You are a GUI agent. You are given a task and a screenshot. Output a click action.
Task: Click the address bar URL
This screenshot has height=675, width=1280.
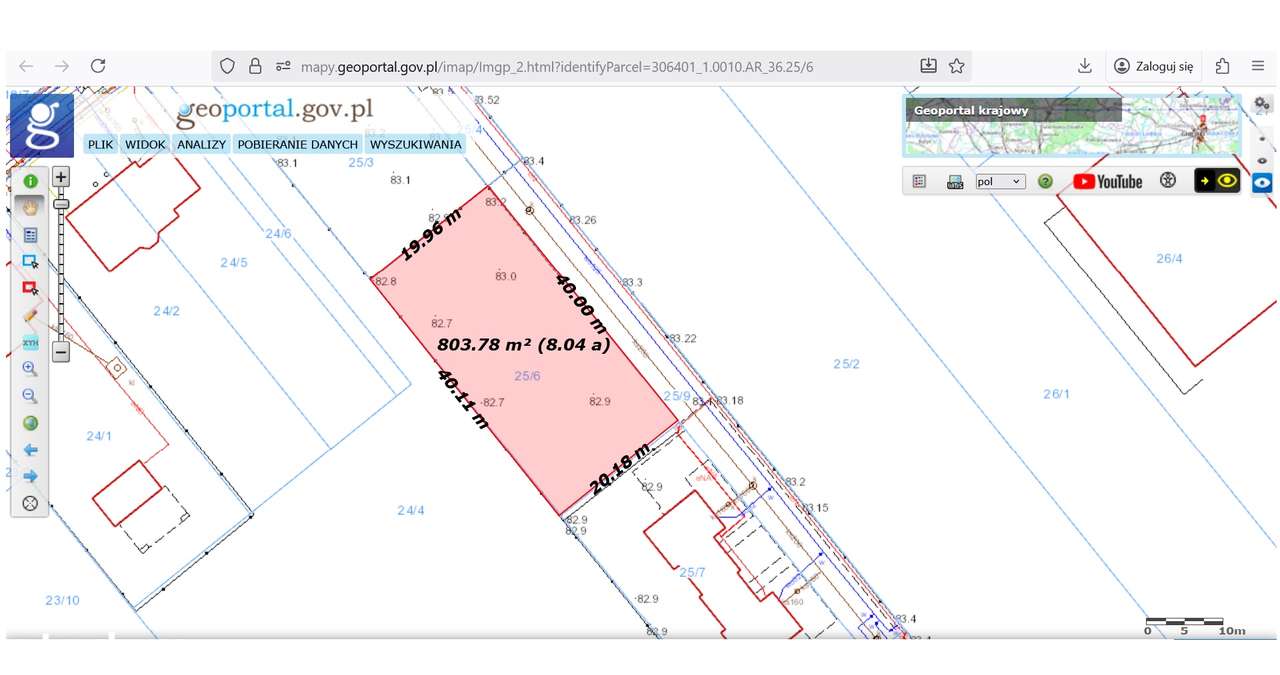tap(557, 67)
